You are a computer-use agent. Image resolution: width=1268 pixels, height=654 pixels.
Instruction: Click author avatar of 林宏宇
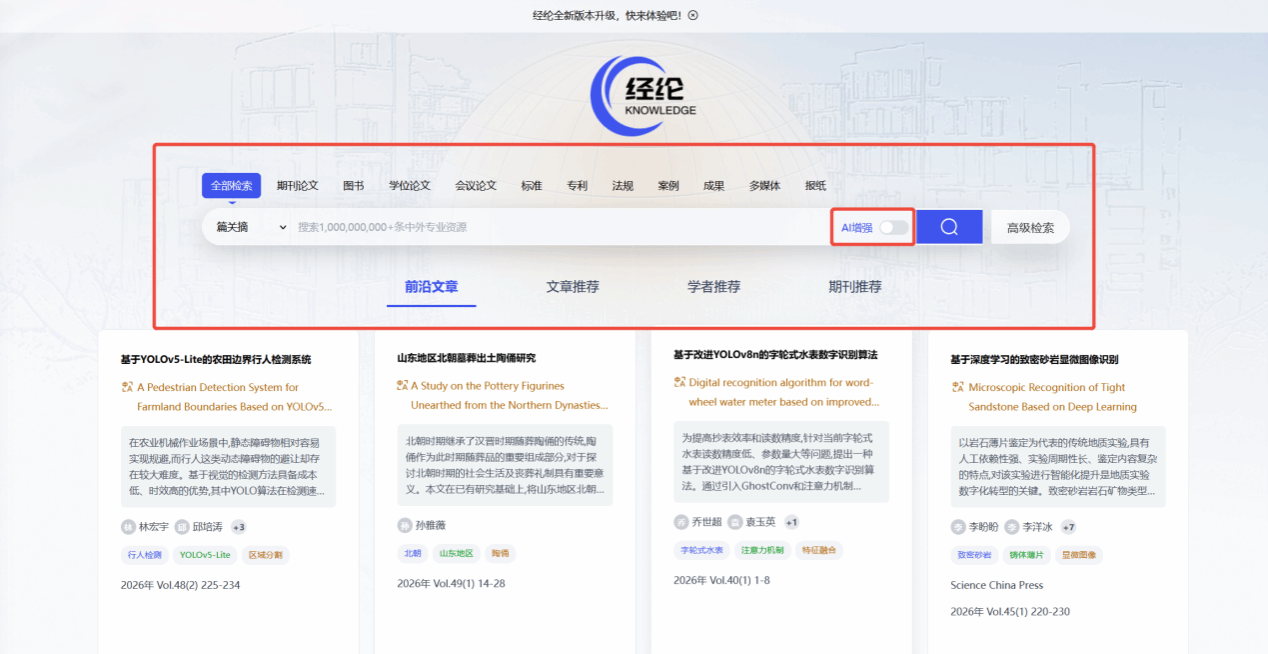128,527
